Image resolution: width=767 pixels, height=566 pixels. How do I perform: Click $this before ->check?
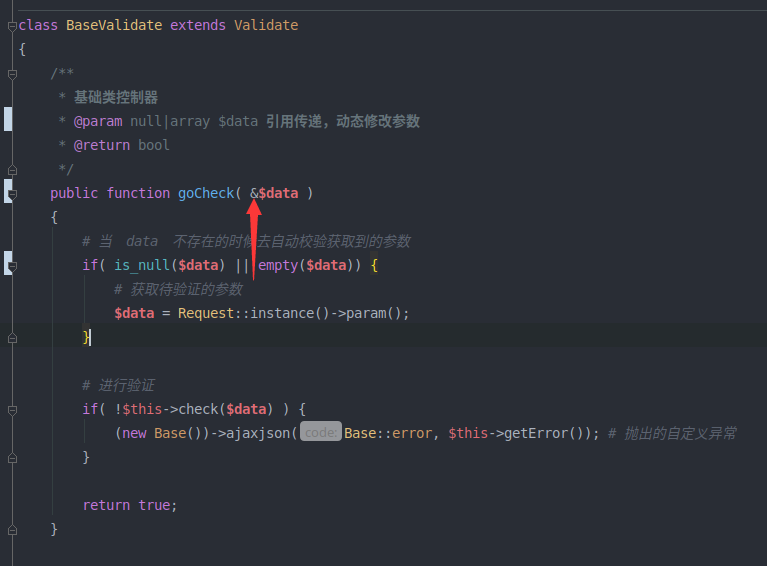142,409
